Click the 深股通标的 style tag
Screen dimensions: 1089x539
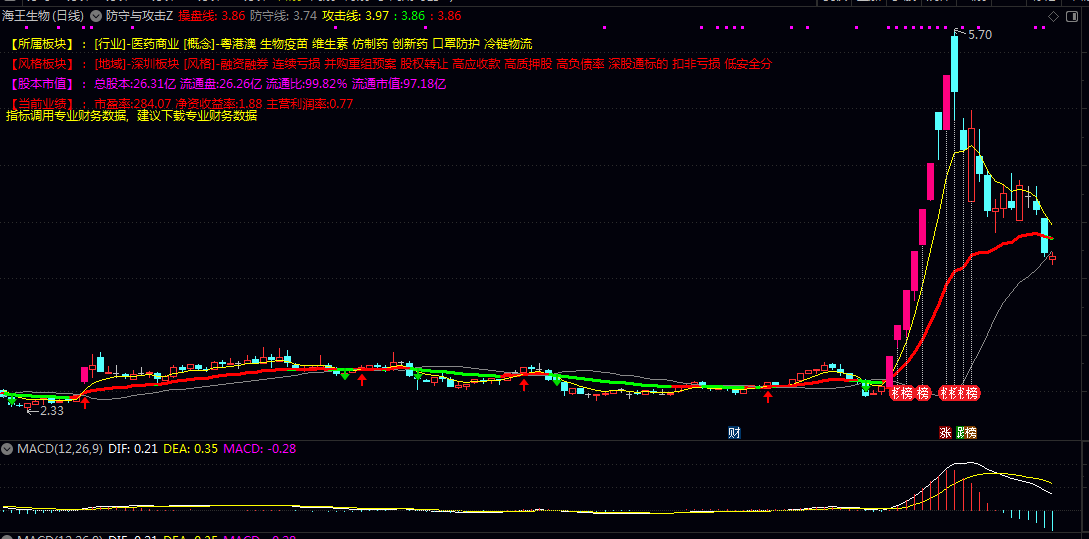(x=638, y=64)
